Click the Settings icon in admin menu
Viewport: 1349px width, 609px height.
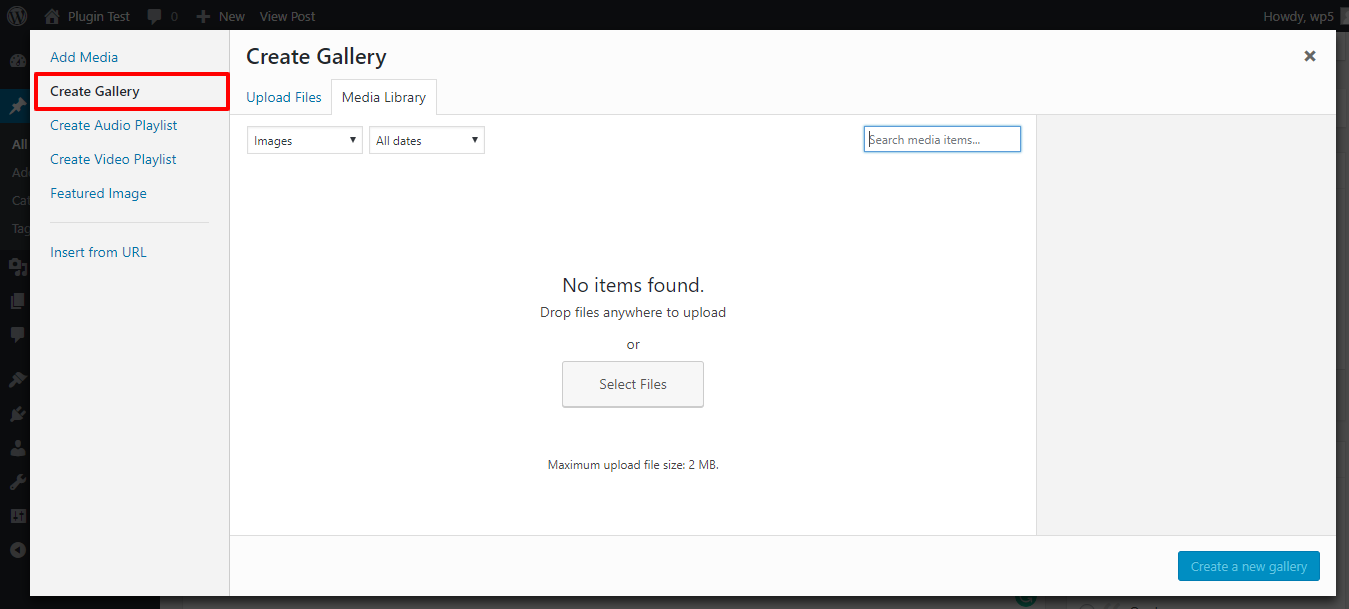17,516
